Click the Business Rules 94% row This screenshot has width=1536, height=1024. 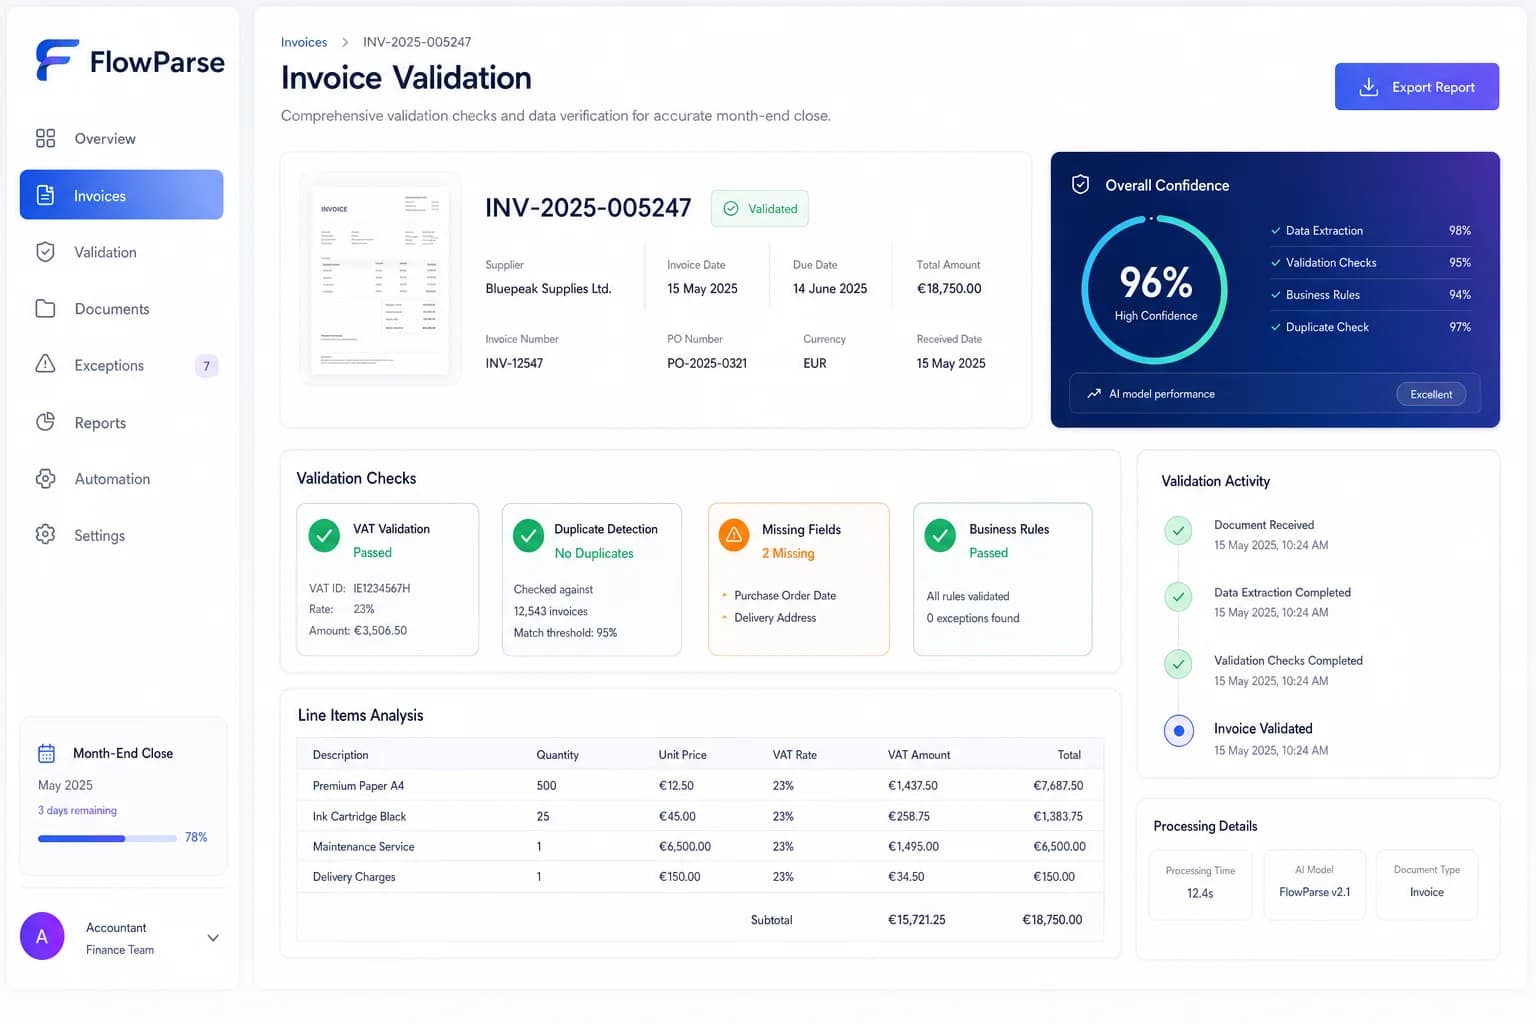pyautogui.click(x=1371, y=294)
